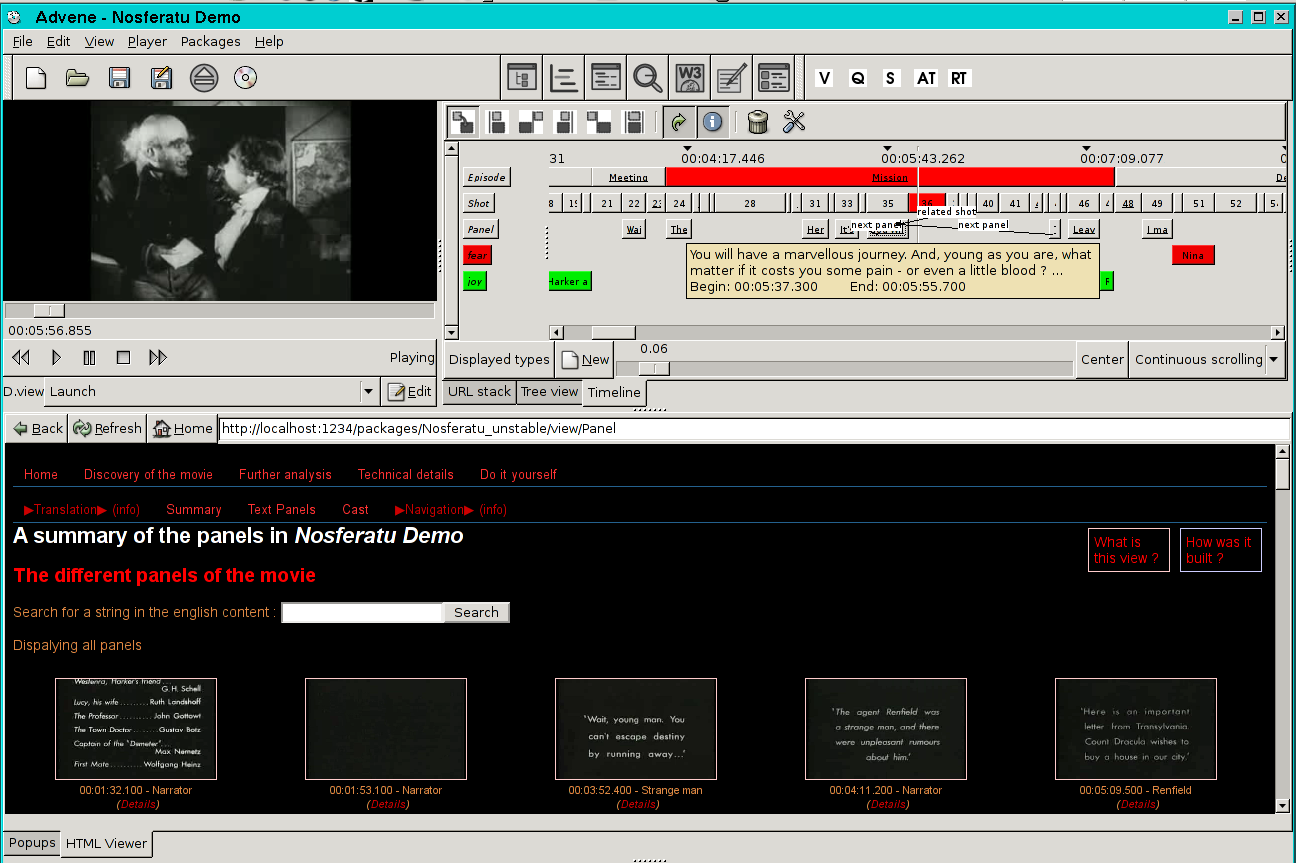Switch to the Tree view tab
The width and height of the screenshot is (1296, 863).
[x=549, y=392]
